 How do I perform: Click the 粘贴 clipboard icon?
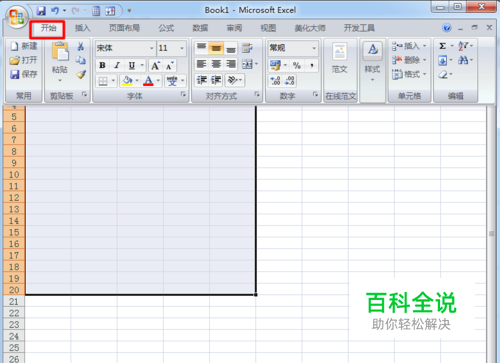pyautogui.click(x=60, y=52)
